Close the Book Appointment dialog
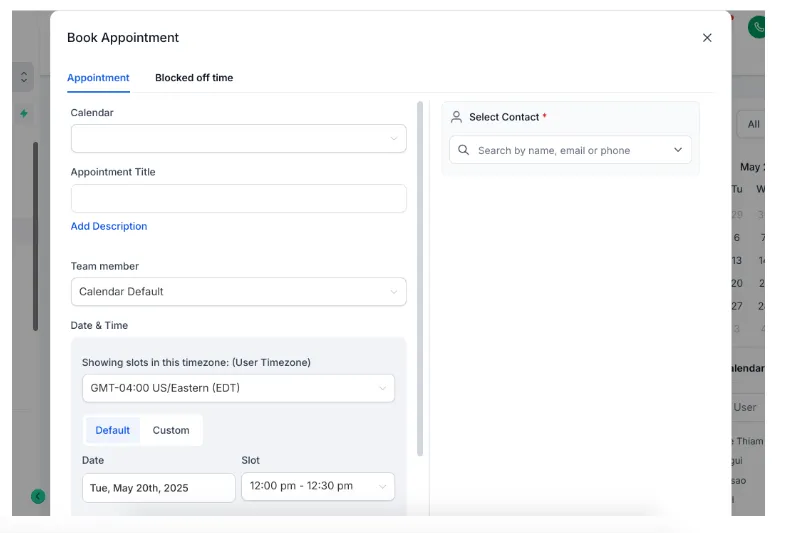 707,38
